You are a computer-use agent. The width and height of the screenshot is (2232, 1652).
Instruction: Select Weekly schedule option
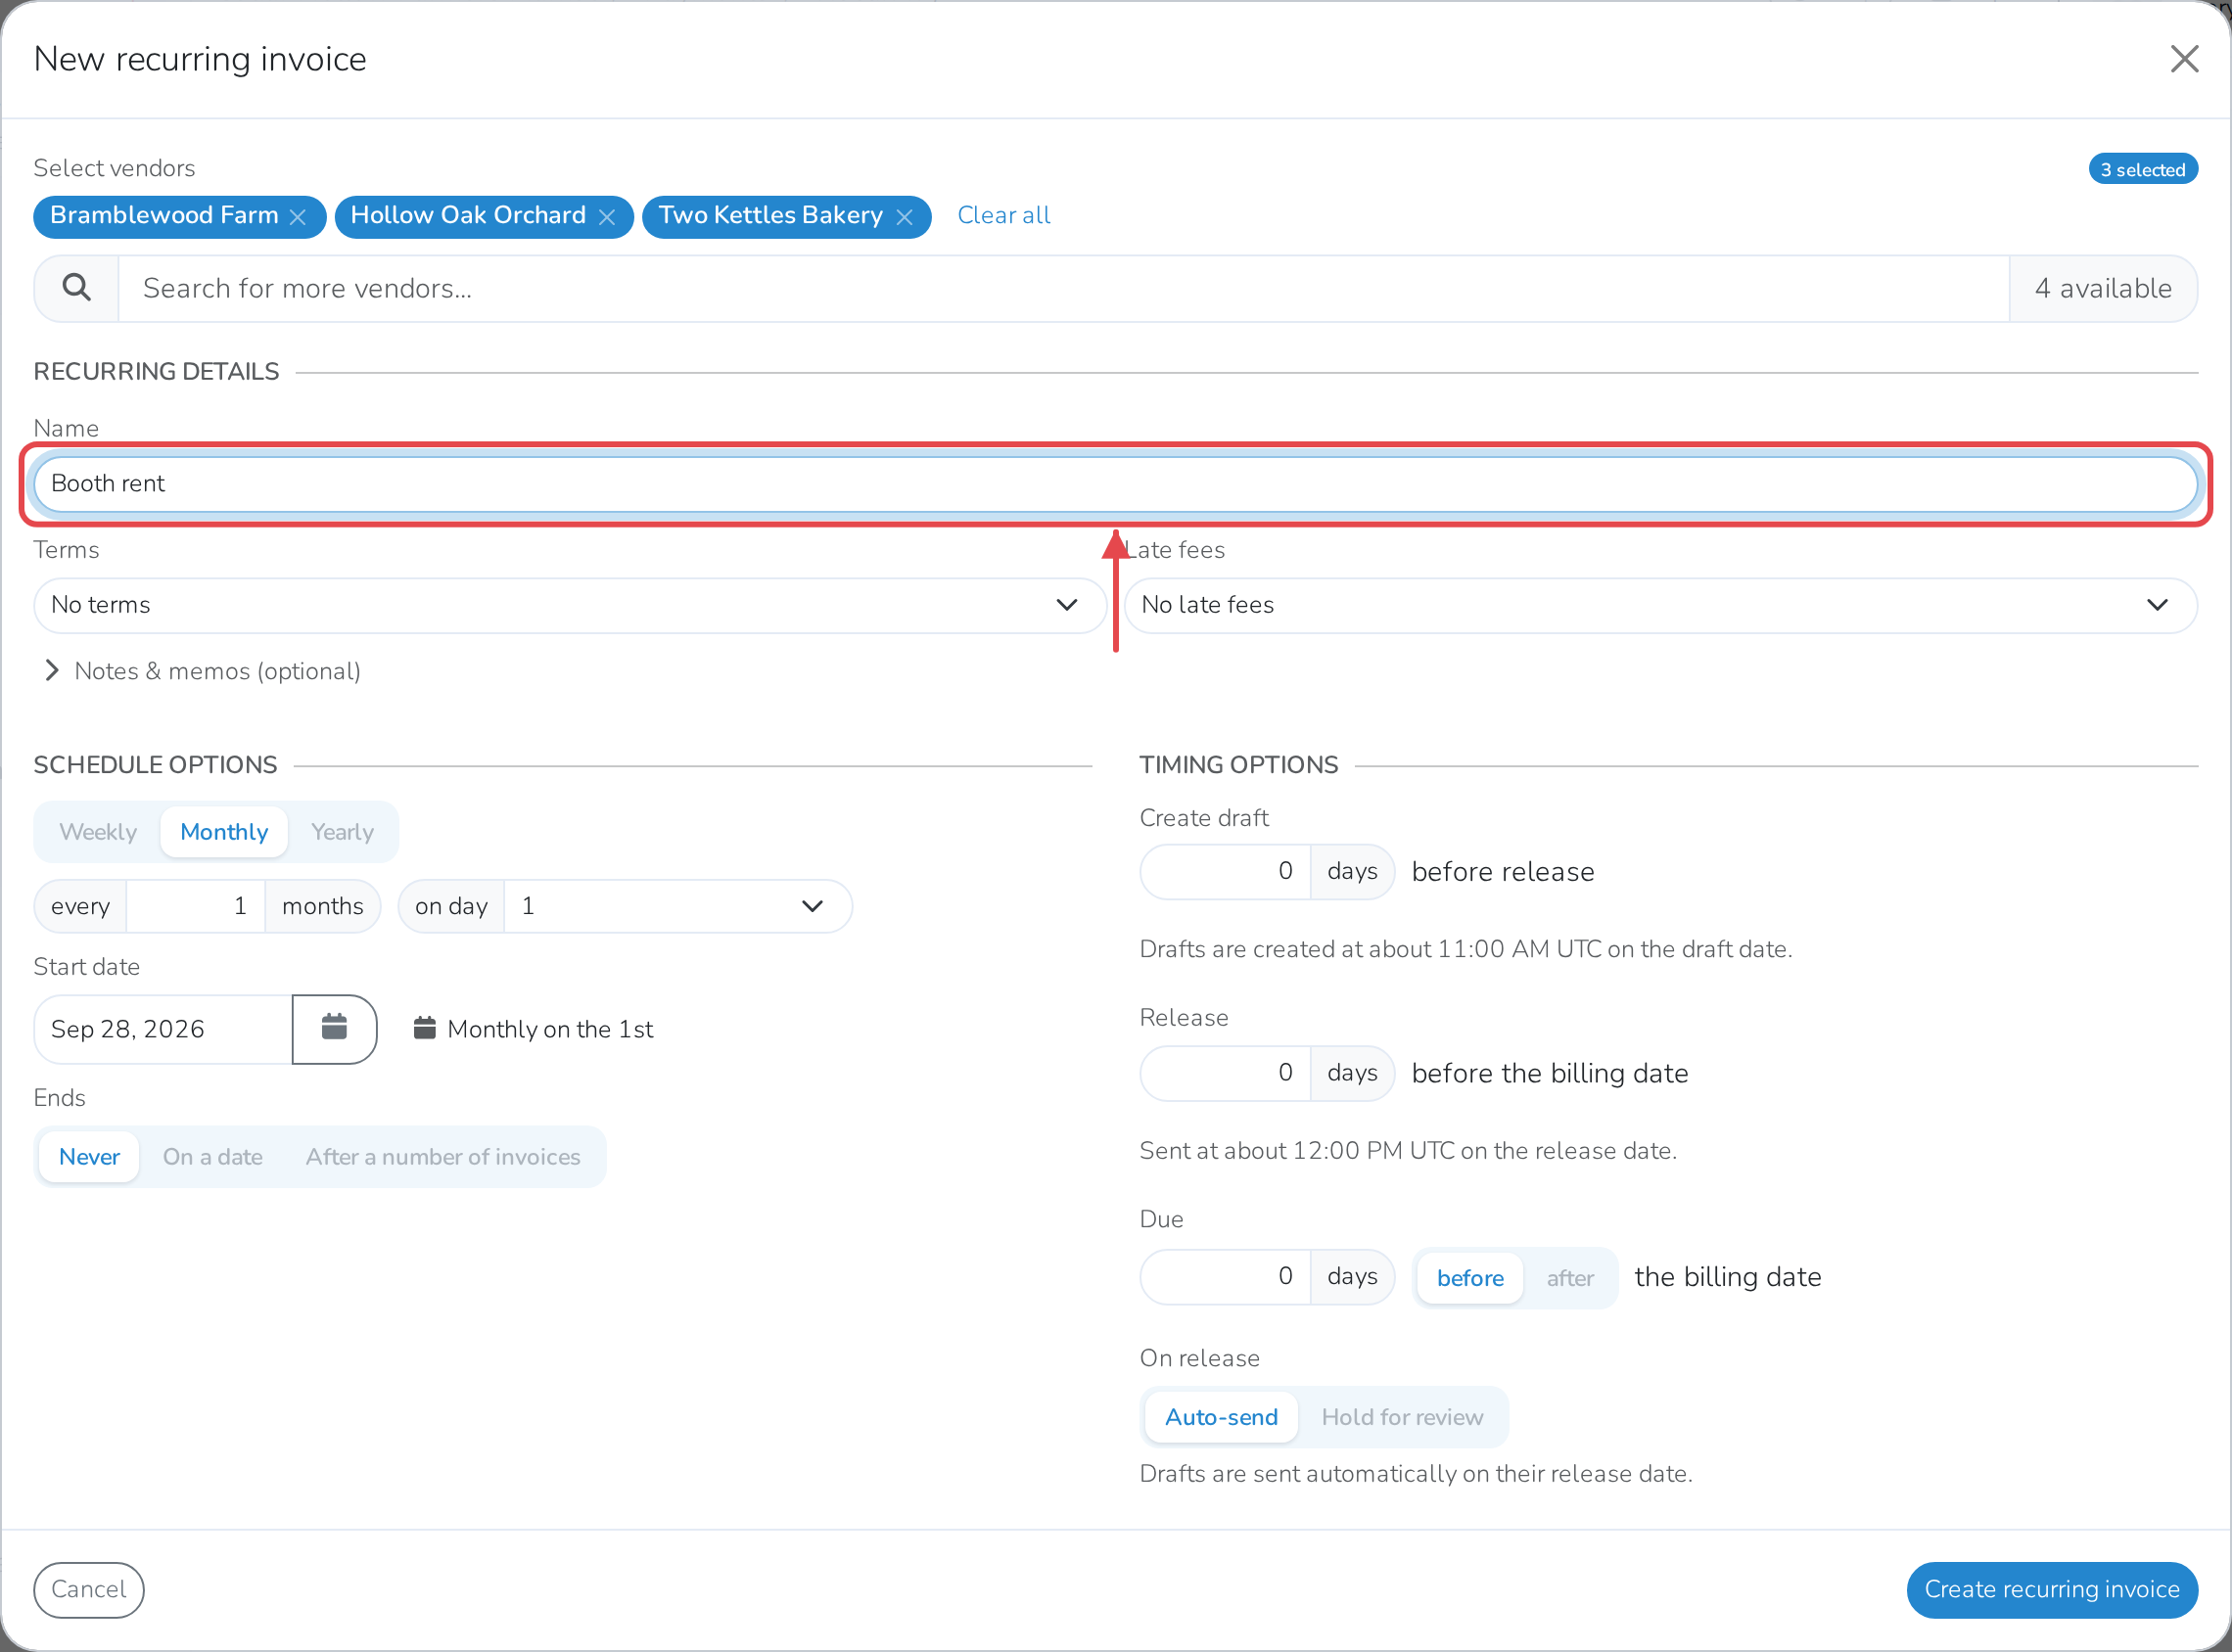point(98,832)
